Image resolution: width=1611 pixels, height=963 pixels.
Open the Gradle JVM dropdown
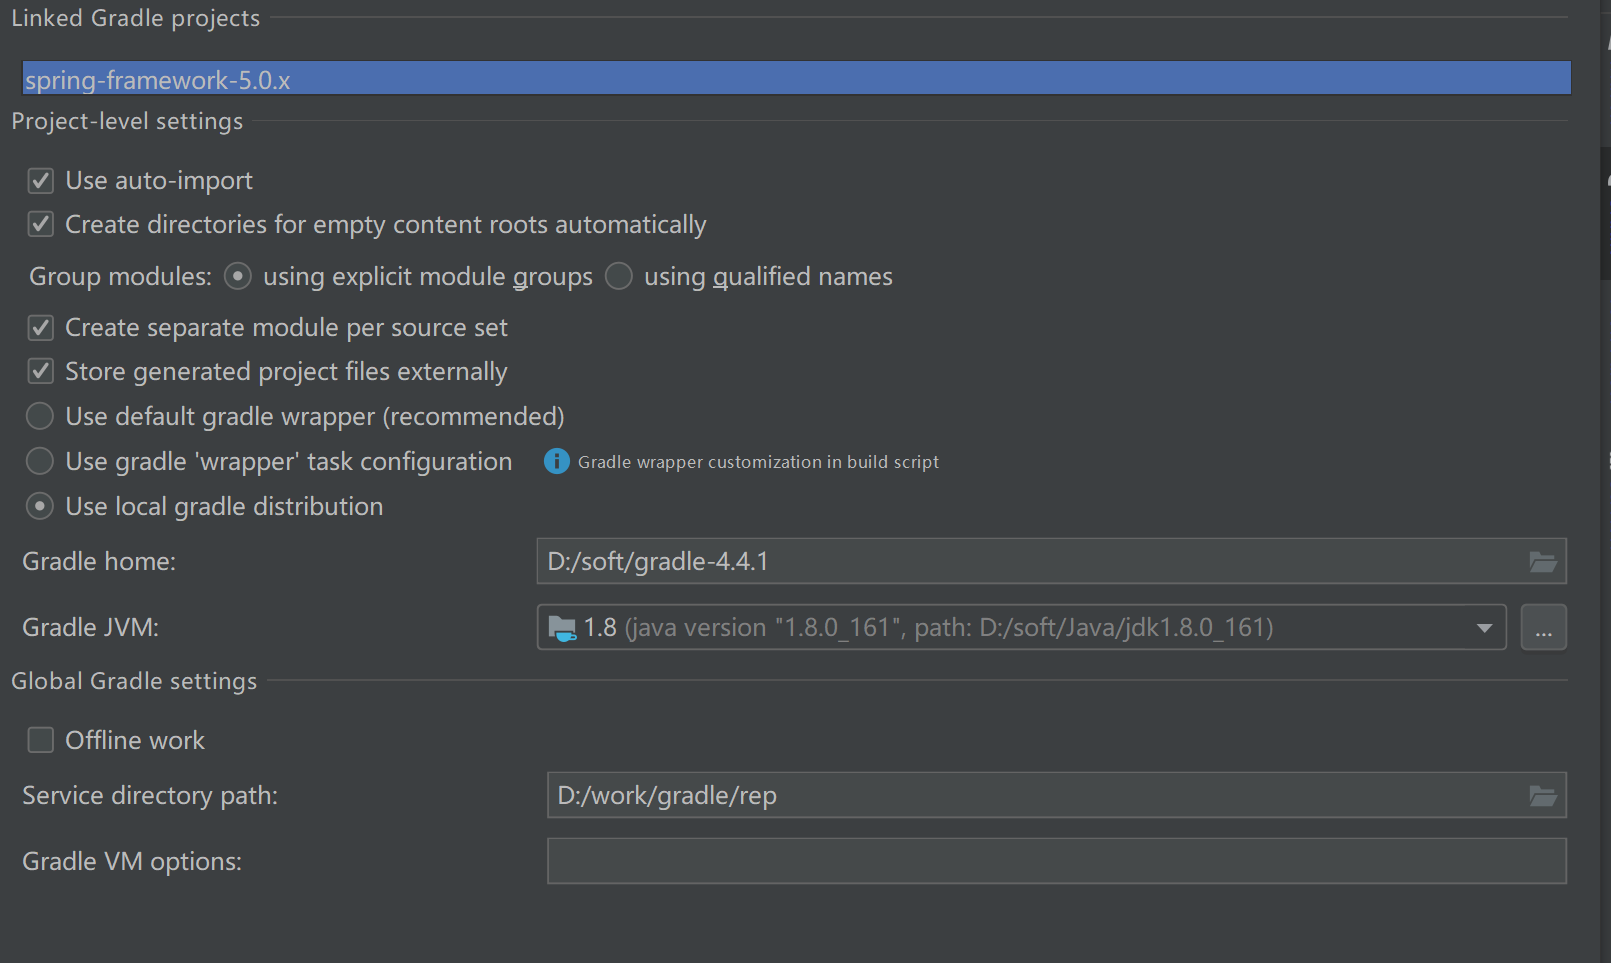pyautogui.click(x=1483, y=627)
